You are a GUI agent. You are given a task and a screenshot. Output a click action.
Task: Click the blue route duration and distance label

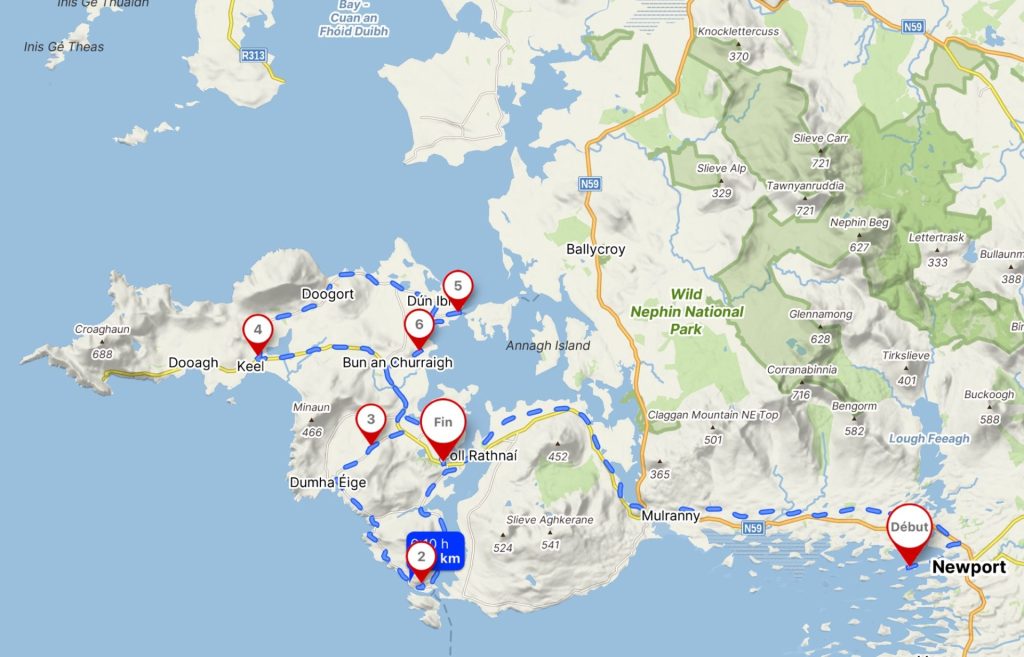[436, 551]
